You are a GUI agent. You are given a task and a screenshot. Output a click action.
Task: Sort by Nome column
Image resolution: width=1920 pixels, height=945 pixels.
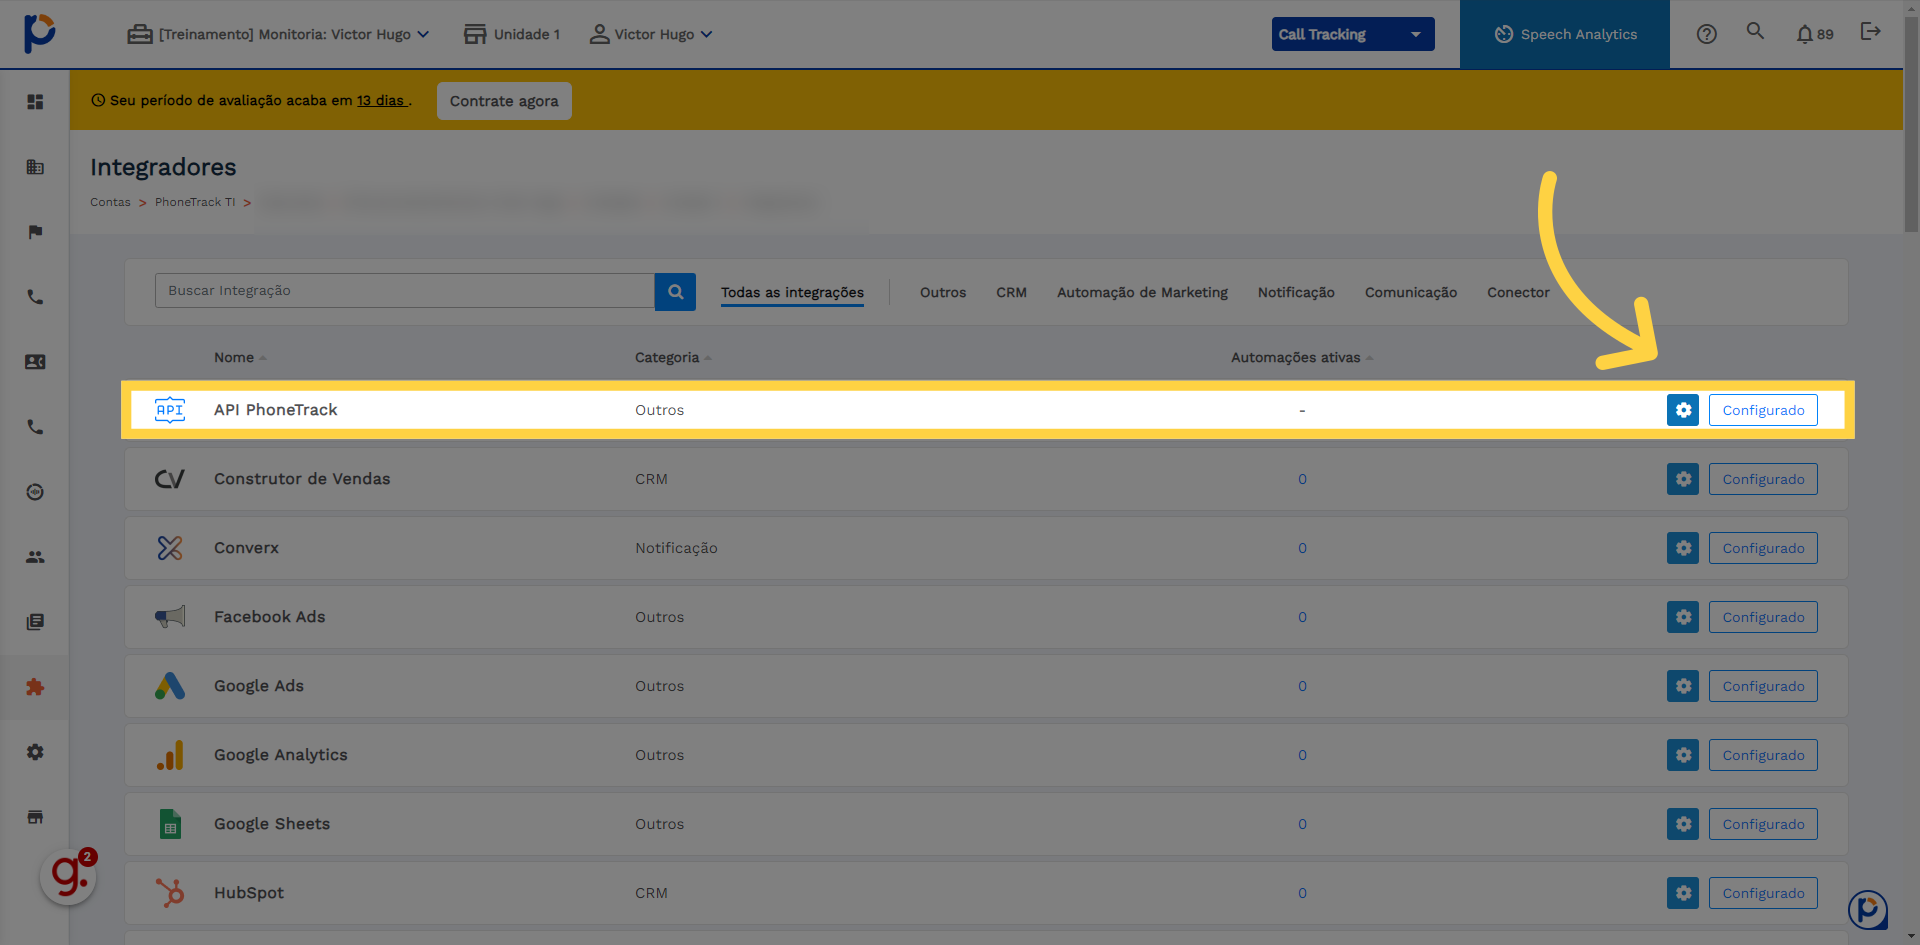pyautogui.click(x=240, y=358)
